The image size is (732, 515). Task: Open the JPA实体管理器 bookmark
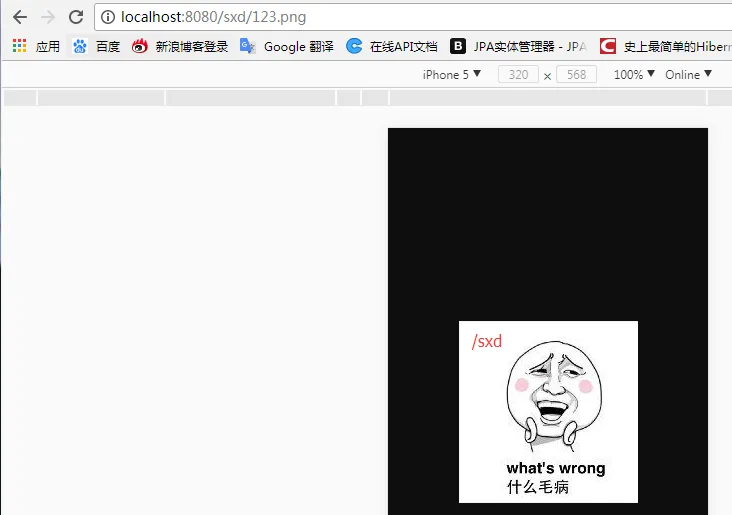530,46
